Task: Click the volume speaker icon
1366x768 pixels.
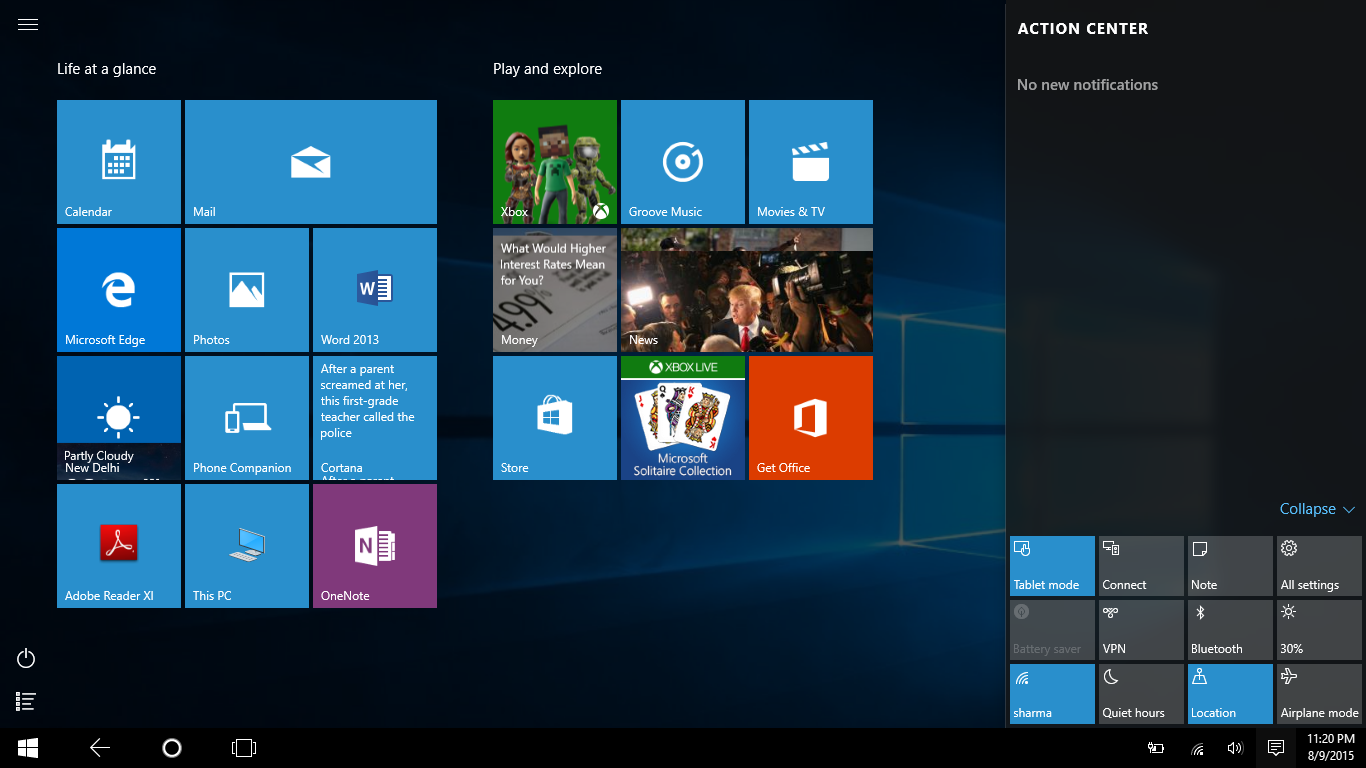Action: [x=1235, y=748]
